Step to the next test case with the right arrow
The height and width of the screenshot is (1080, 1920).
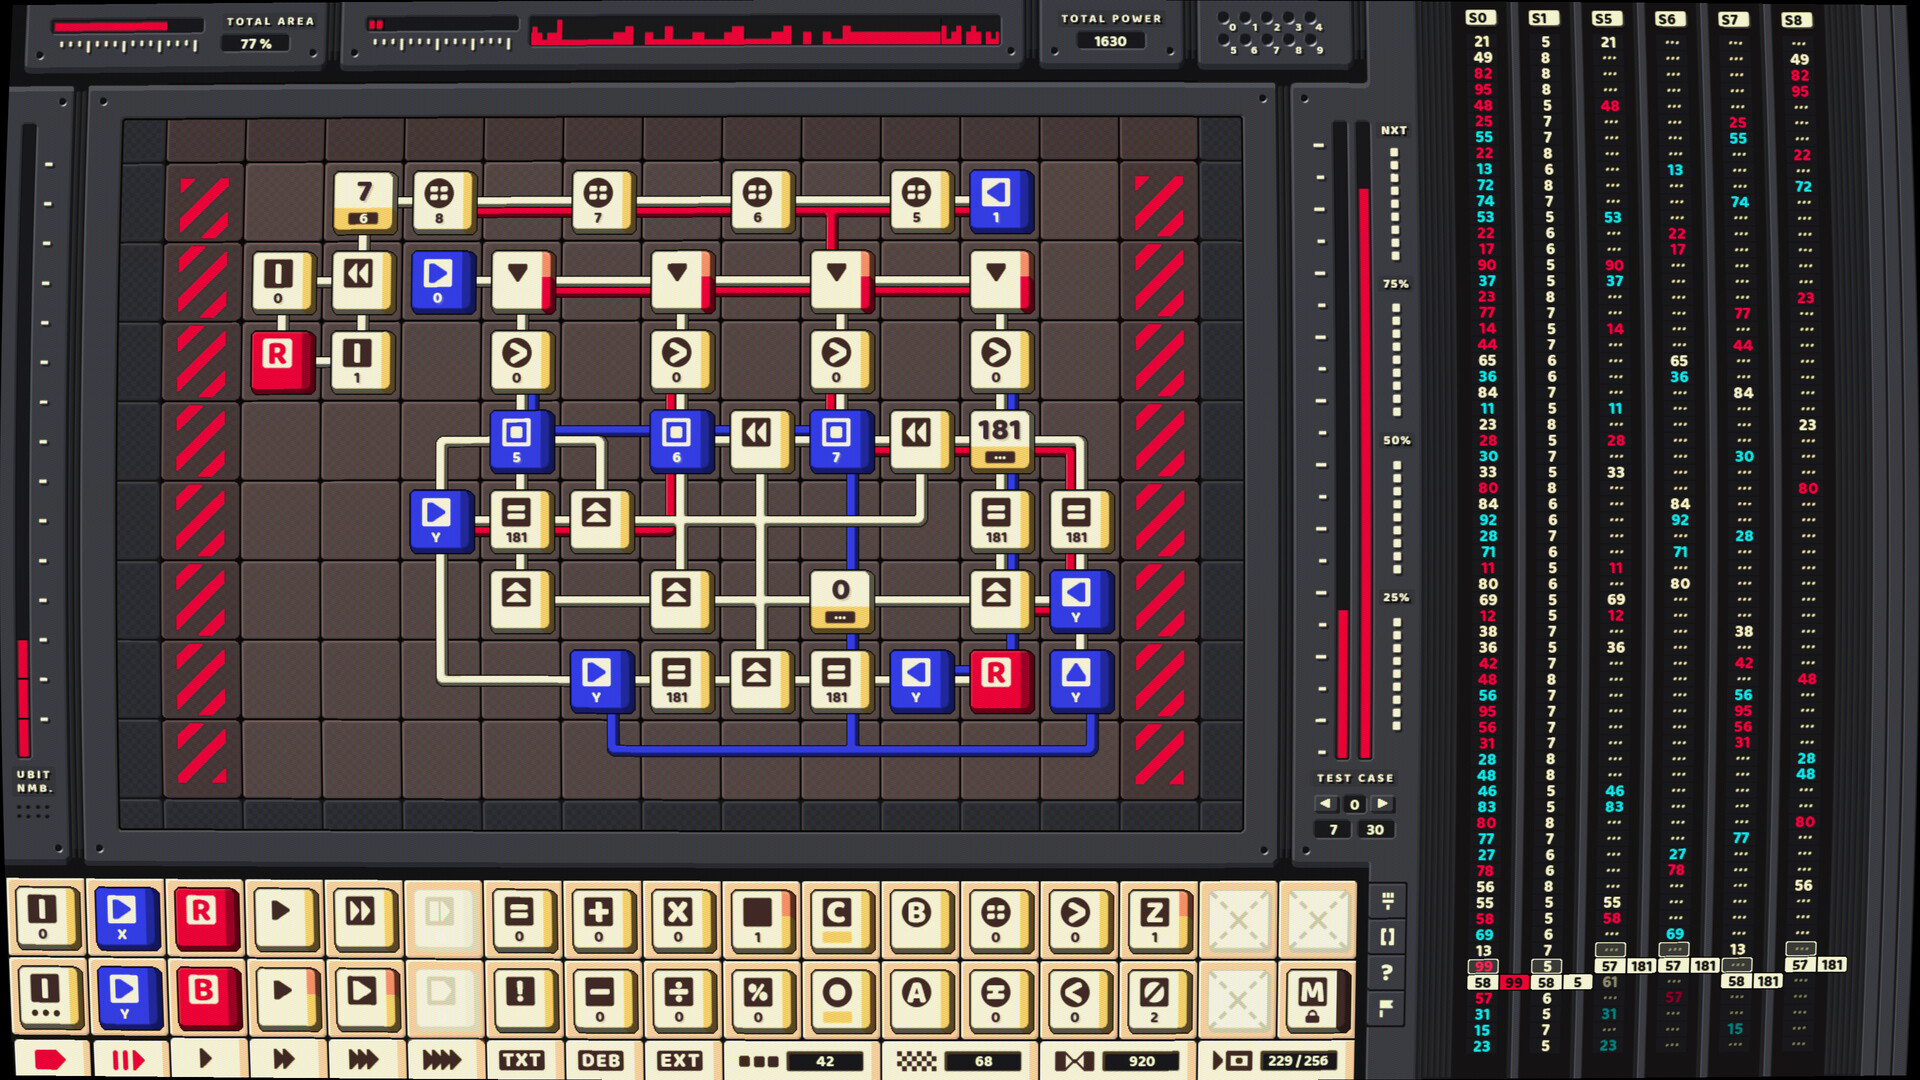coord(1381,803)
